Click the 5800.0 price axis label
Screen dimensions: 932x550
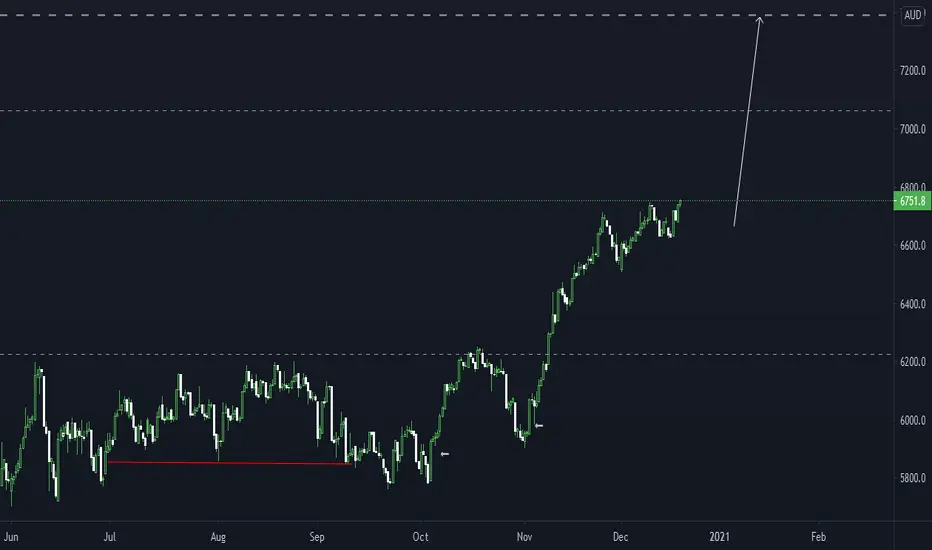tap(912, 478)
